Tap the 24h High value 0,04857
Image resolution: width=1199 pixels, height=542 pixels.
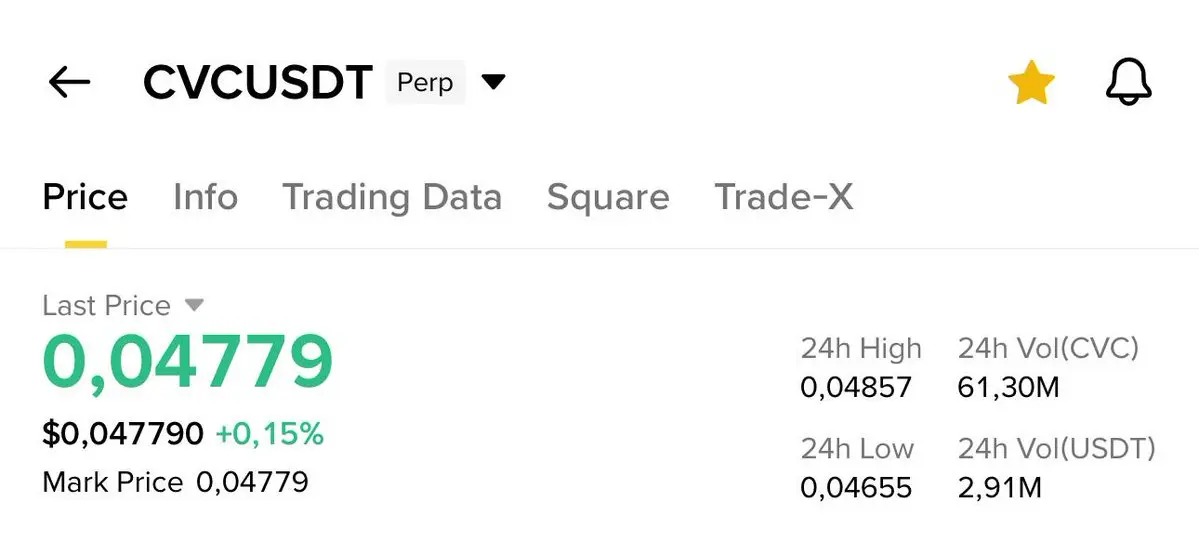tap(856, 387)
